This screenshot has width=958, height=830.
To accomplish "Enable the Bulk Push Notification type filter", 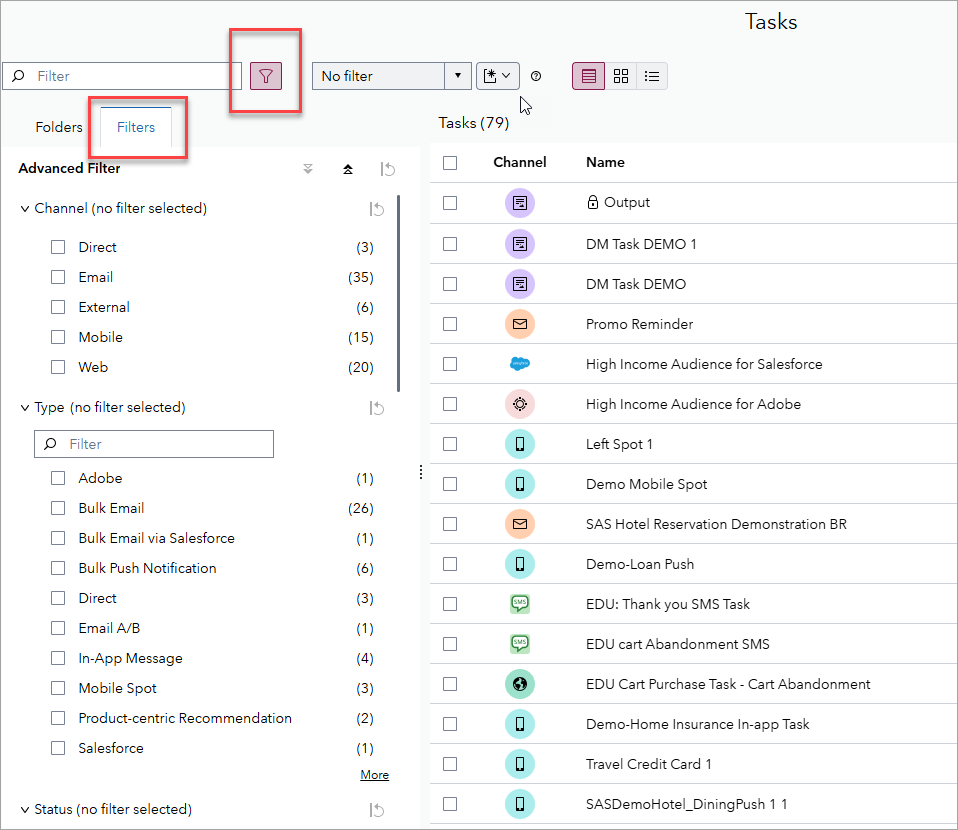I will pyautogui.click(x=58, y=568).
